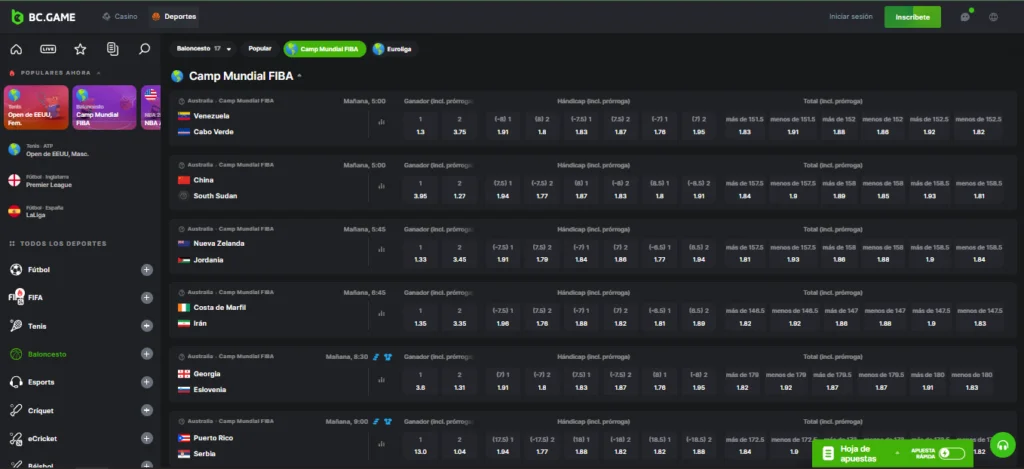
Task: Open favorites star icon in sidebar
Action: (x=80, y=49)
